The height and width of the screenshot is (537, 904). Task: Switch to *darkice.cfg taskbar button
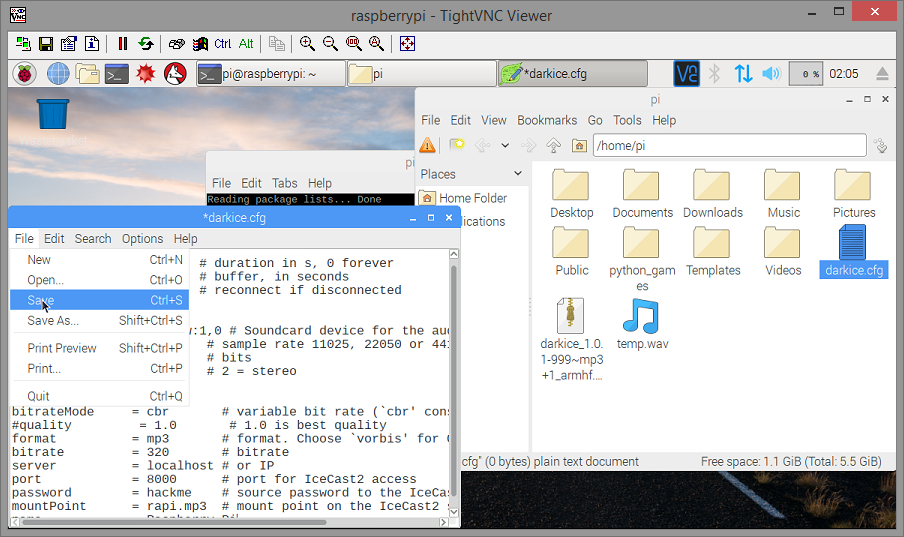572,74
